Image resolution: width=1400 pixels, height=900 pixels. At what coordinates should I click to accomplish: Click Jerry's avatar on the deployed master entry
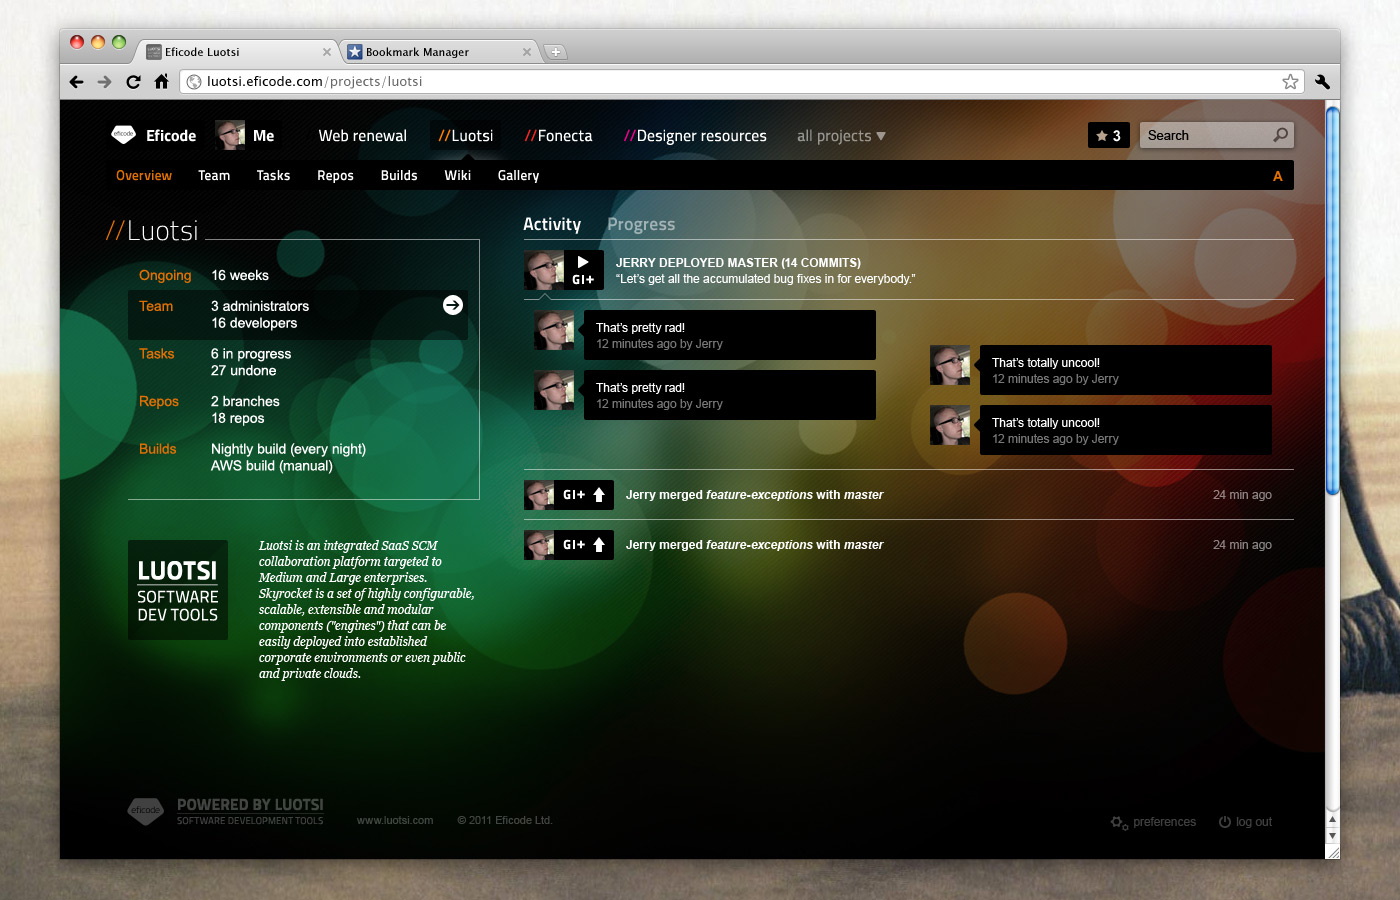point(544,270)
